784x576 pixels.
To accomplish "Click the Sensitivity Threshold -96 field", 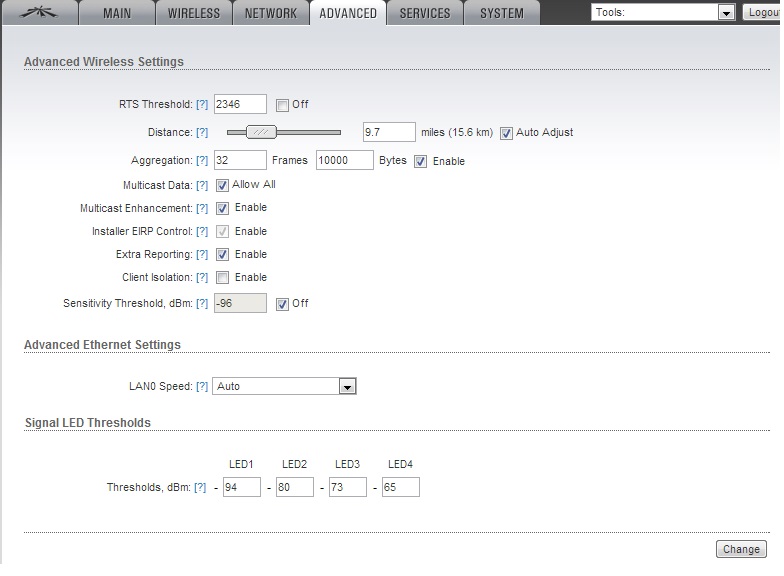I will point(240,303).
